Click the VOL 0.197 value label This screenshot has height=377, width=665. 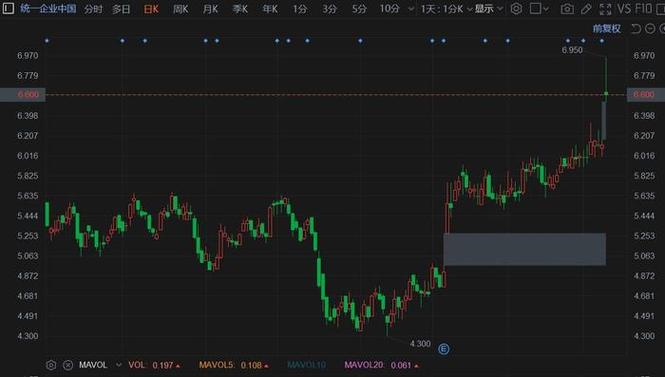[x=154, y=365]
